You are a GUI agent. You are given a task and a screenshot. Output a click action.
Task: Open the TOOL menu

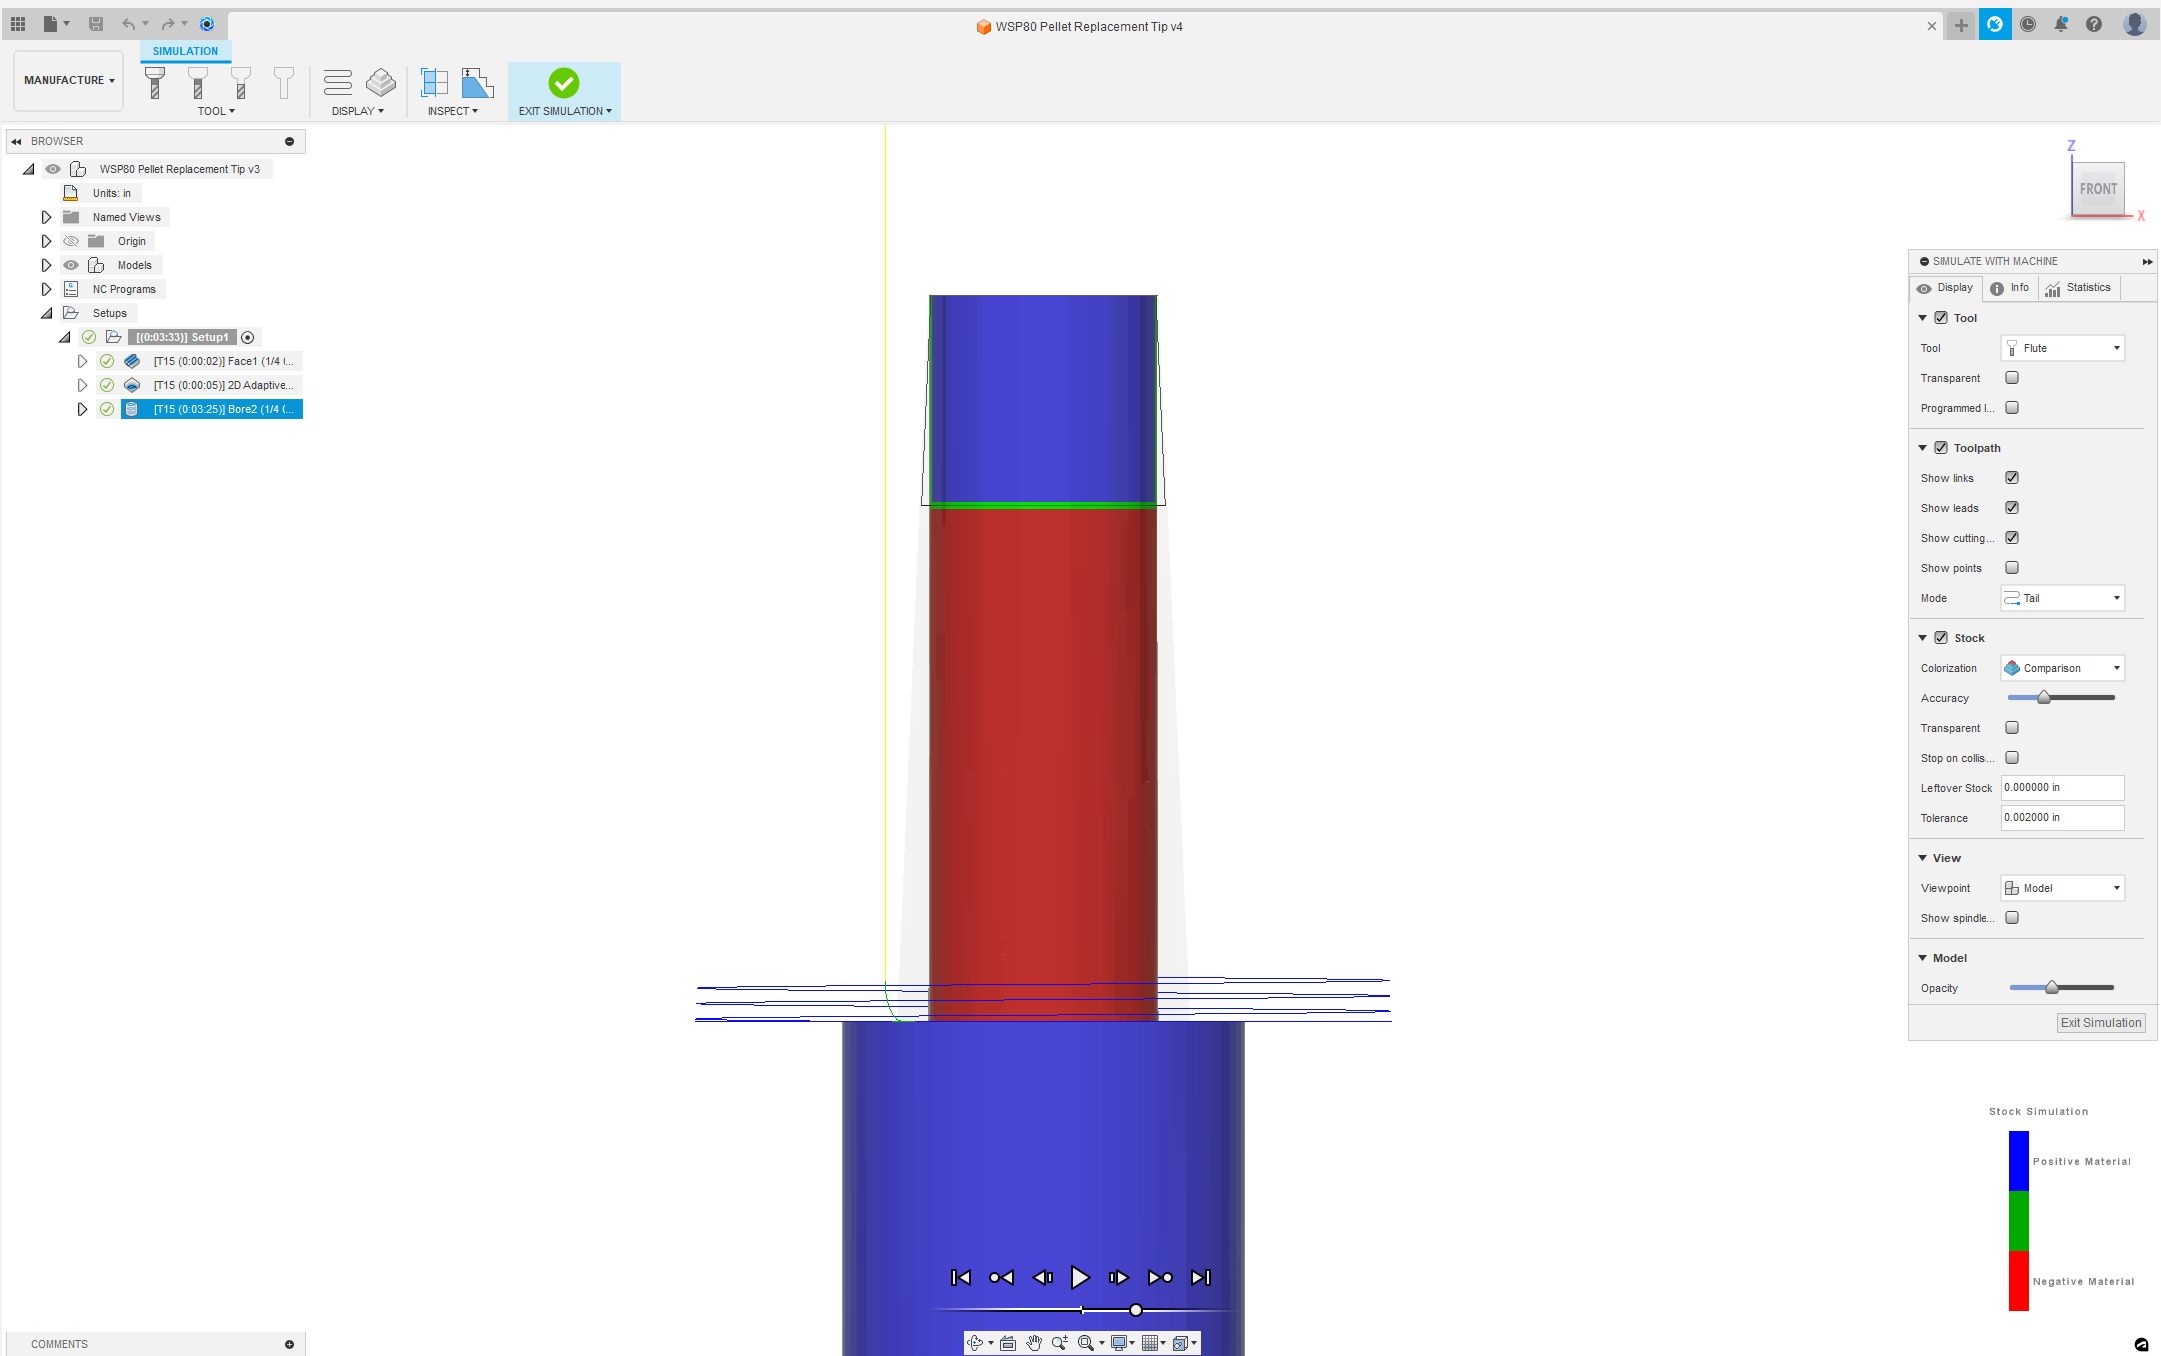[216, 111]
